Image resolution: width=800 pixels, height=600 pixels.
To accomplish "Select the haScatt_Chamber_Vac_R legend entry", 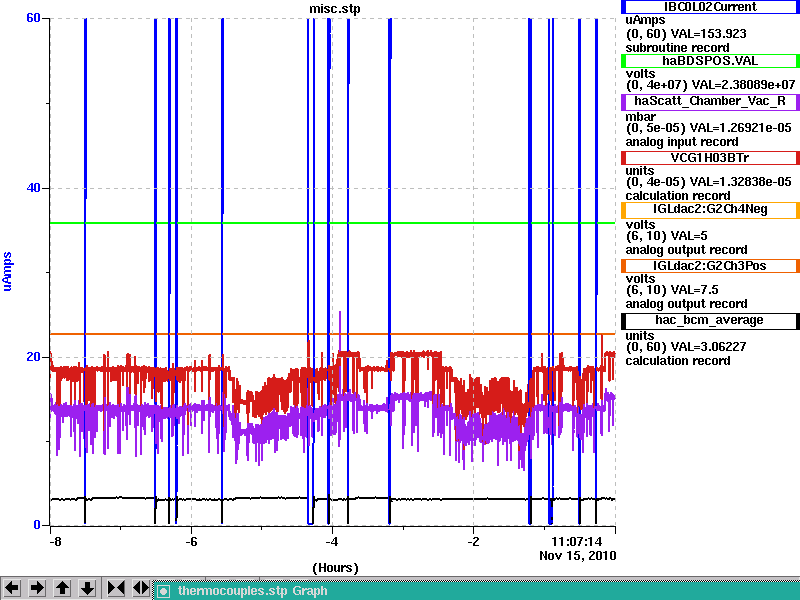I will point(710,102).
